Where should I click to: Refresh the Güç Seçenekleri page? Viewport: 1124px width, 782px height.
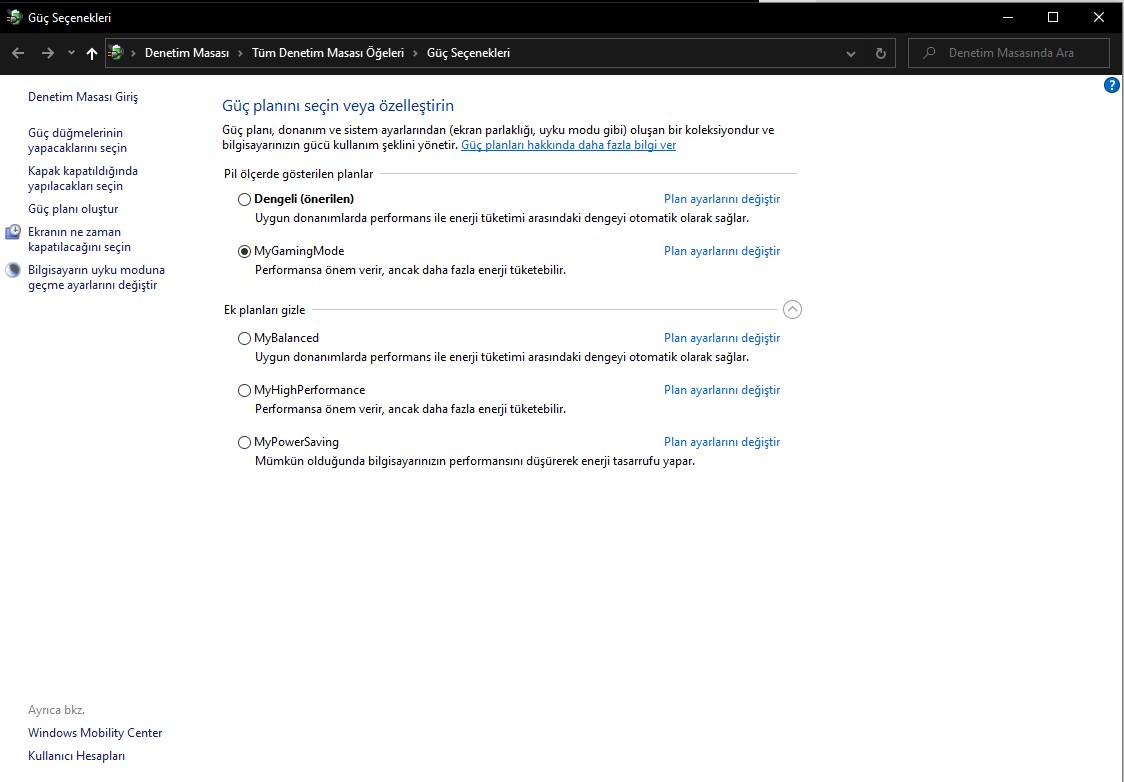point(880,53)
